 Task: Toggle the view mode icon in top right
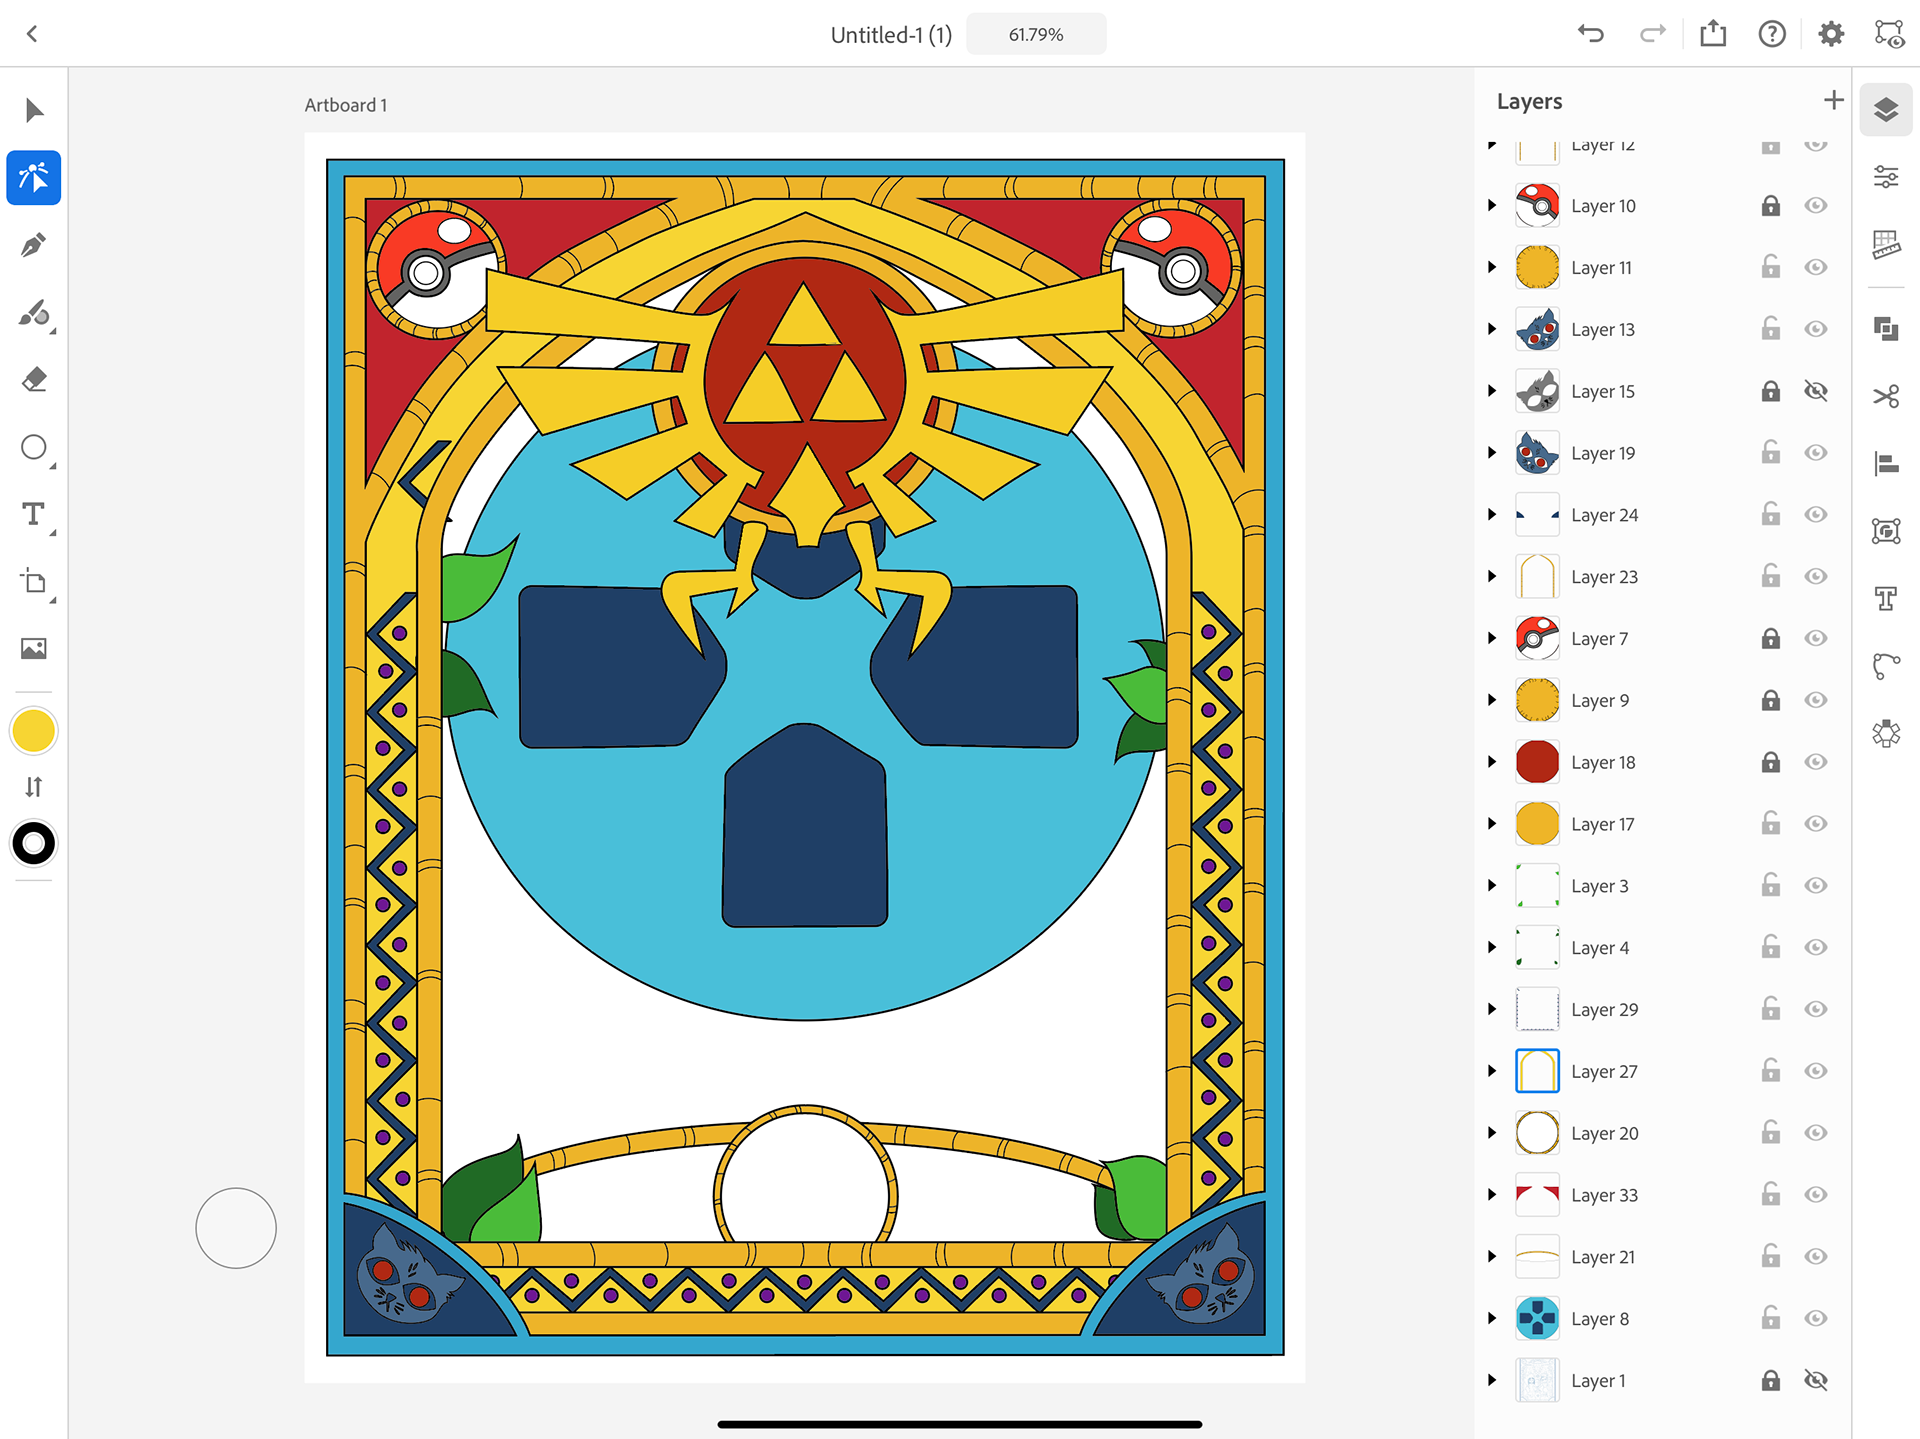click(x=1889, y=34)
